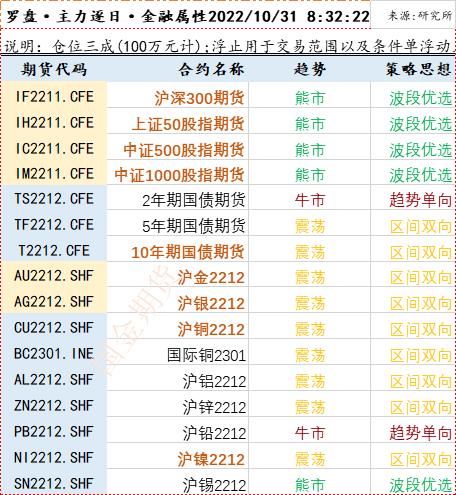The image size is (456, 495).
Task: Click 牛市 trend in PB2212.SHF row
Action: 310,433
